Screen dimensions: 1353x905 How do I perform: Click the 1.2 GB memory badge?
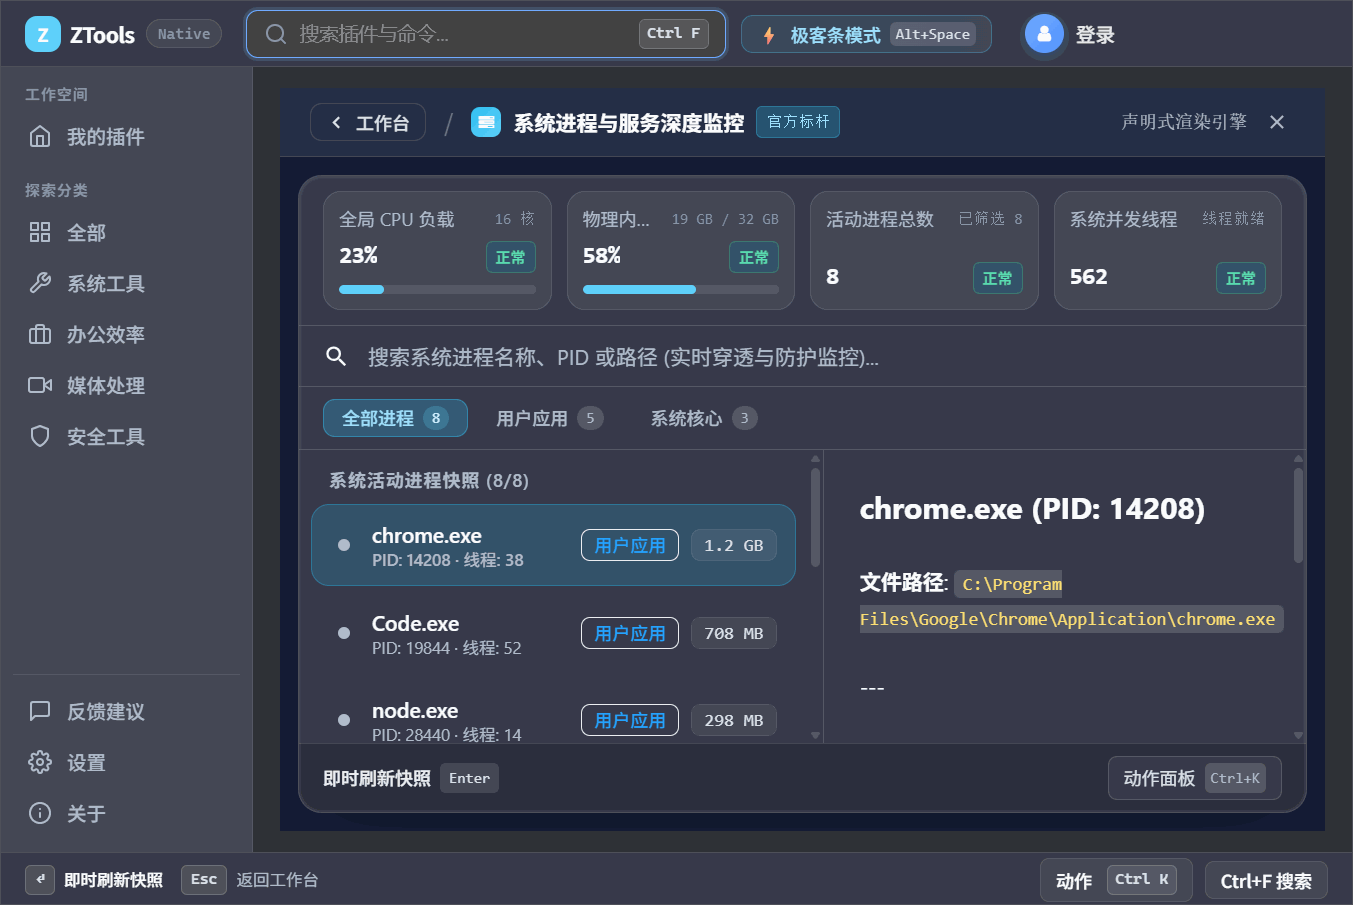(734, 545)
